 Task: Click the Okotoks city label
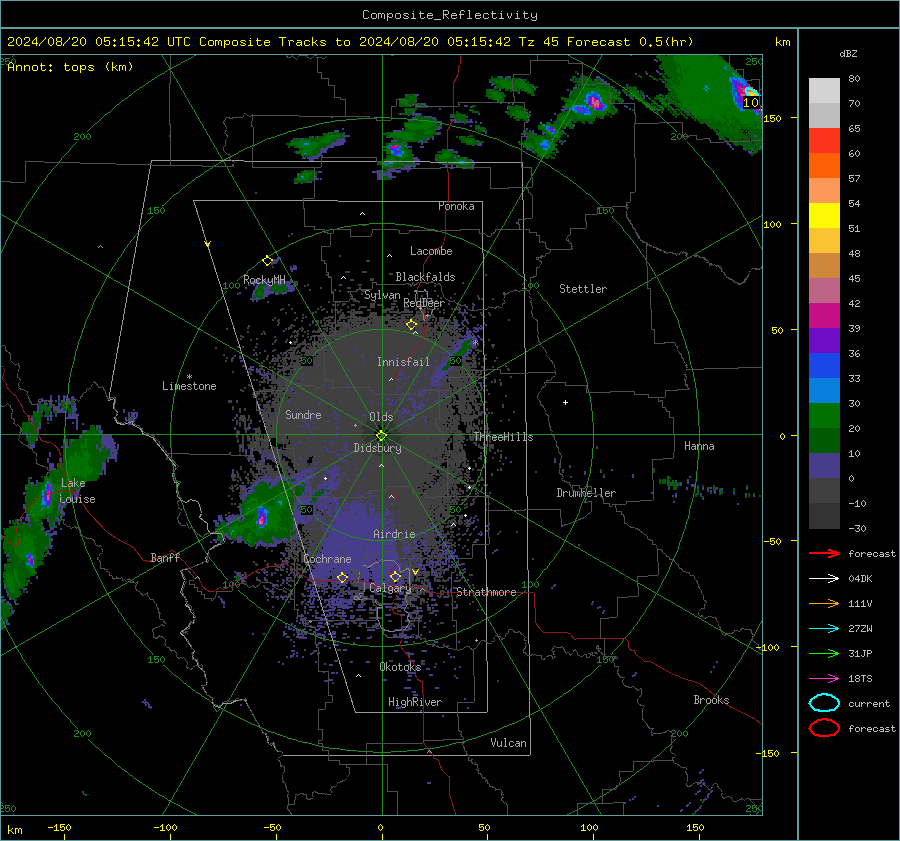(400, 666)
